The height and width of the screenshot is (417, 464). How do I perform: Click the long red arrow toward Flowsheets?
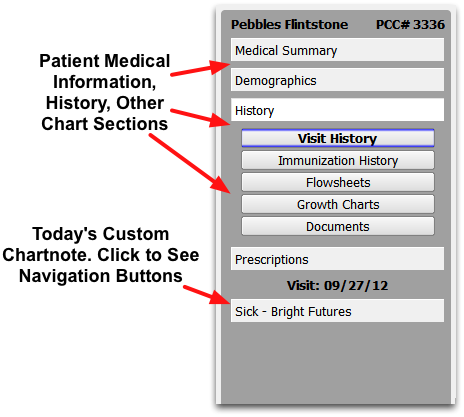pos(189,163)
